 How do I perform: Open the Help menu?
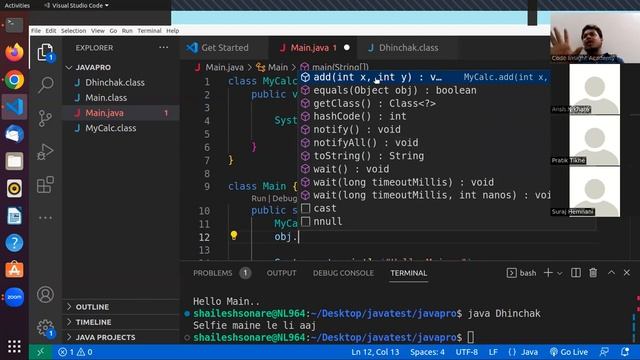click(x=173, y=31)
